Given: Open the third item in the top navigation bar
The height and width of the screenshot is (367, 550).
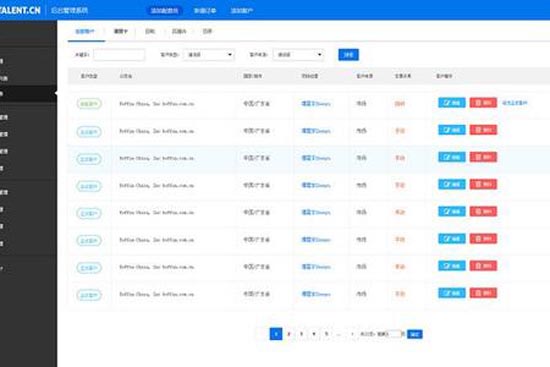Looking at the screenshot, I should click(242, 11).
